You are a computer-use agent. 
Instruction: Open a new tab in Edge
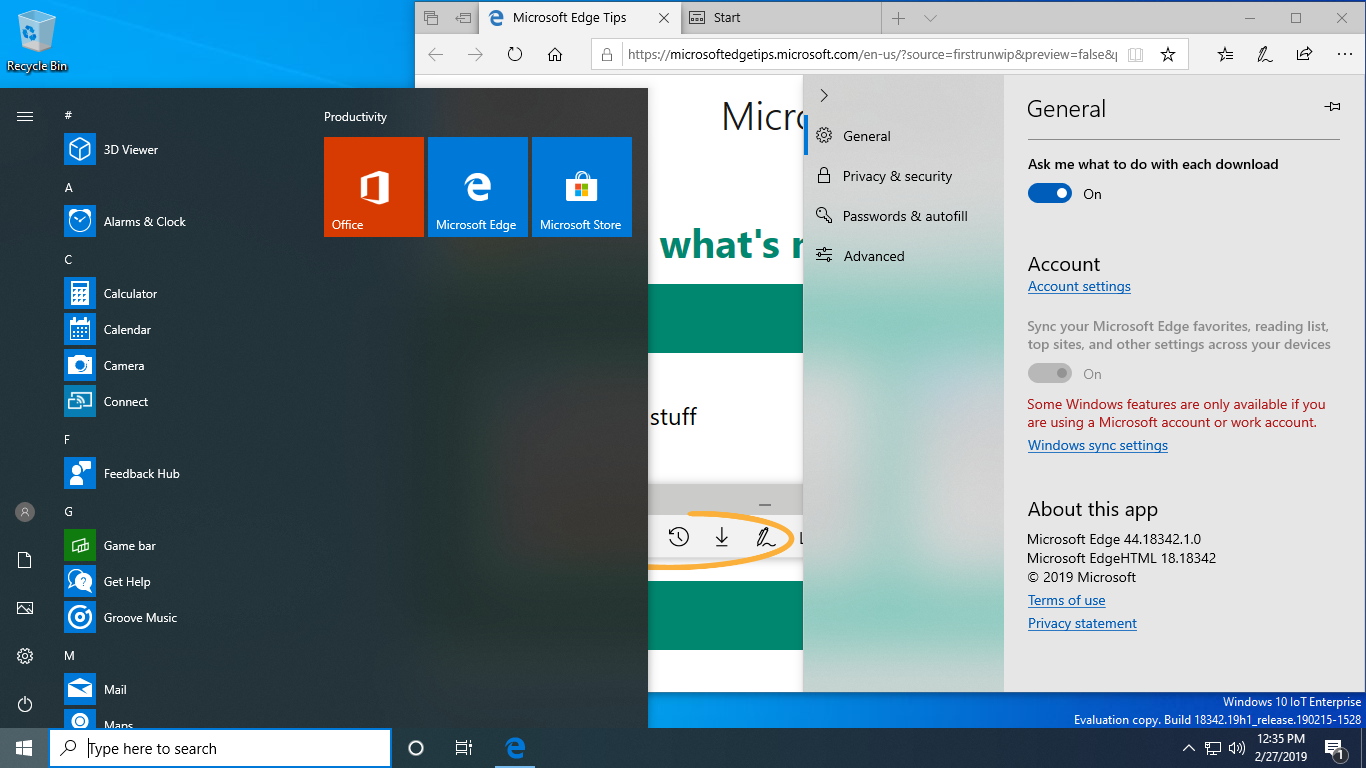tap(898, 18)
